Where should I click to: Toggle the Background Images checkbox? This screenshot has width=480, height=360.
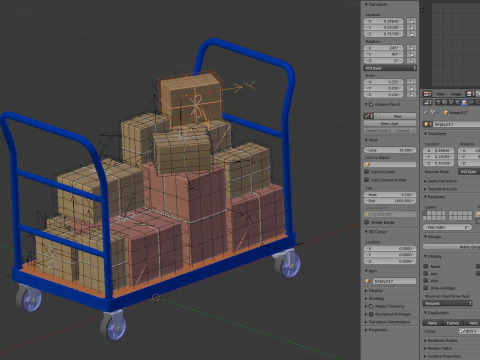371,314
